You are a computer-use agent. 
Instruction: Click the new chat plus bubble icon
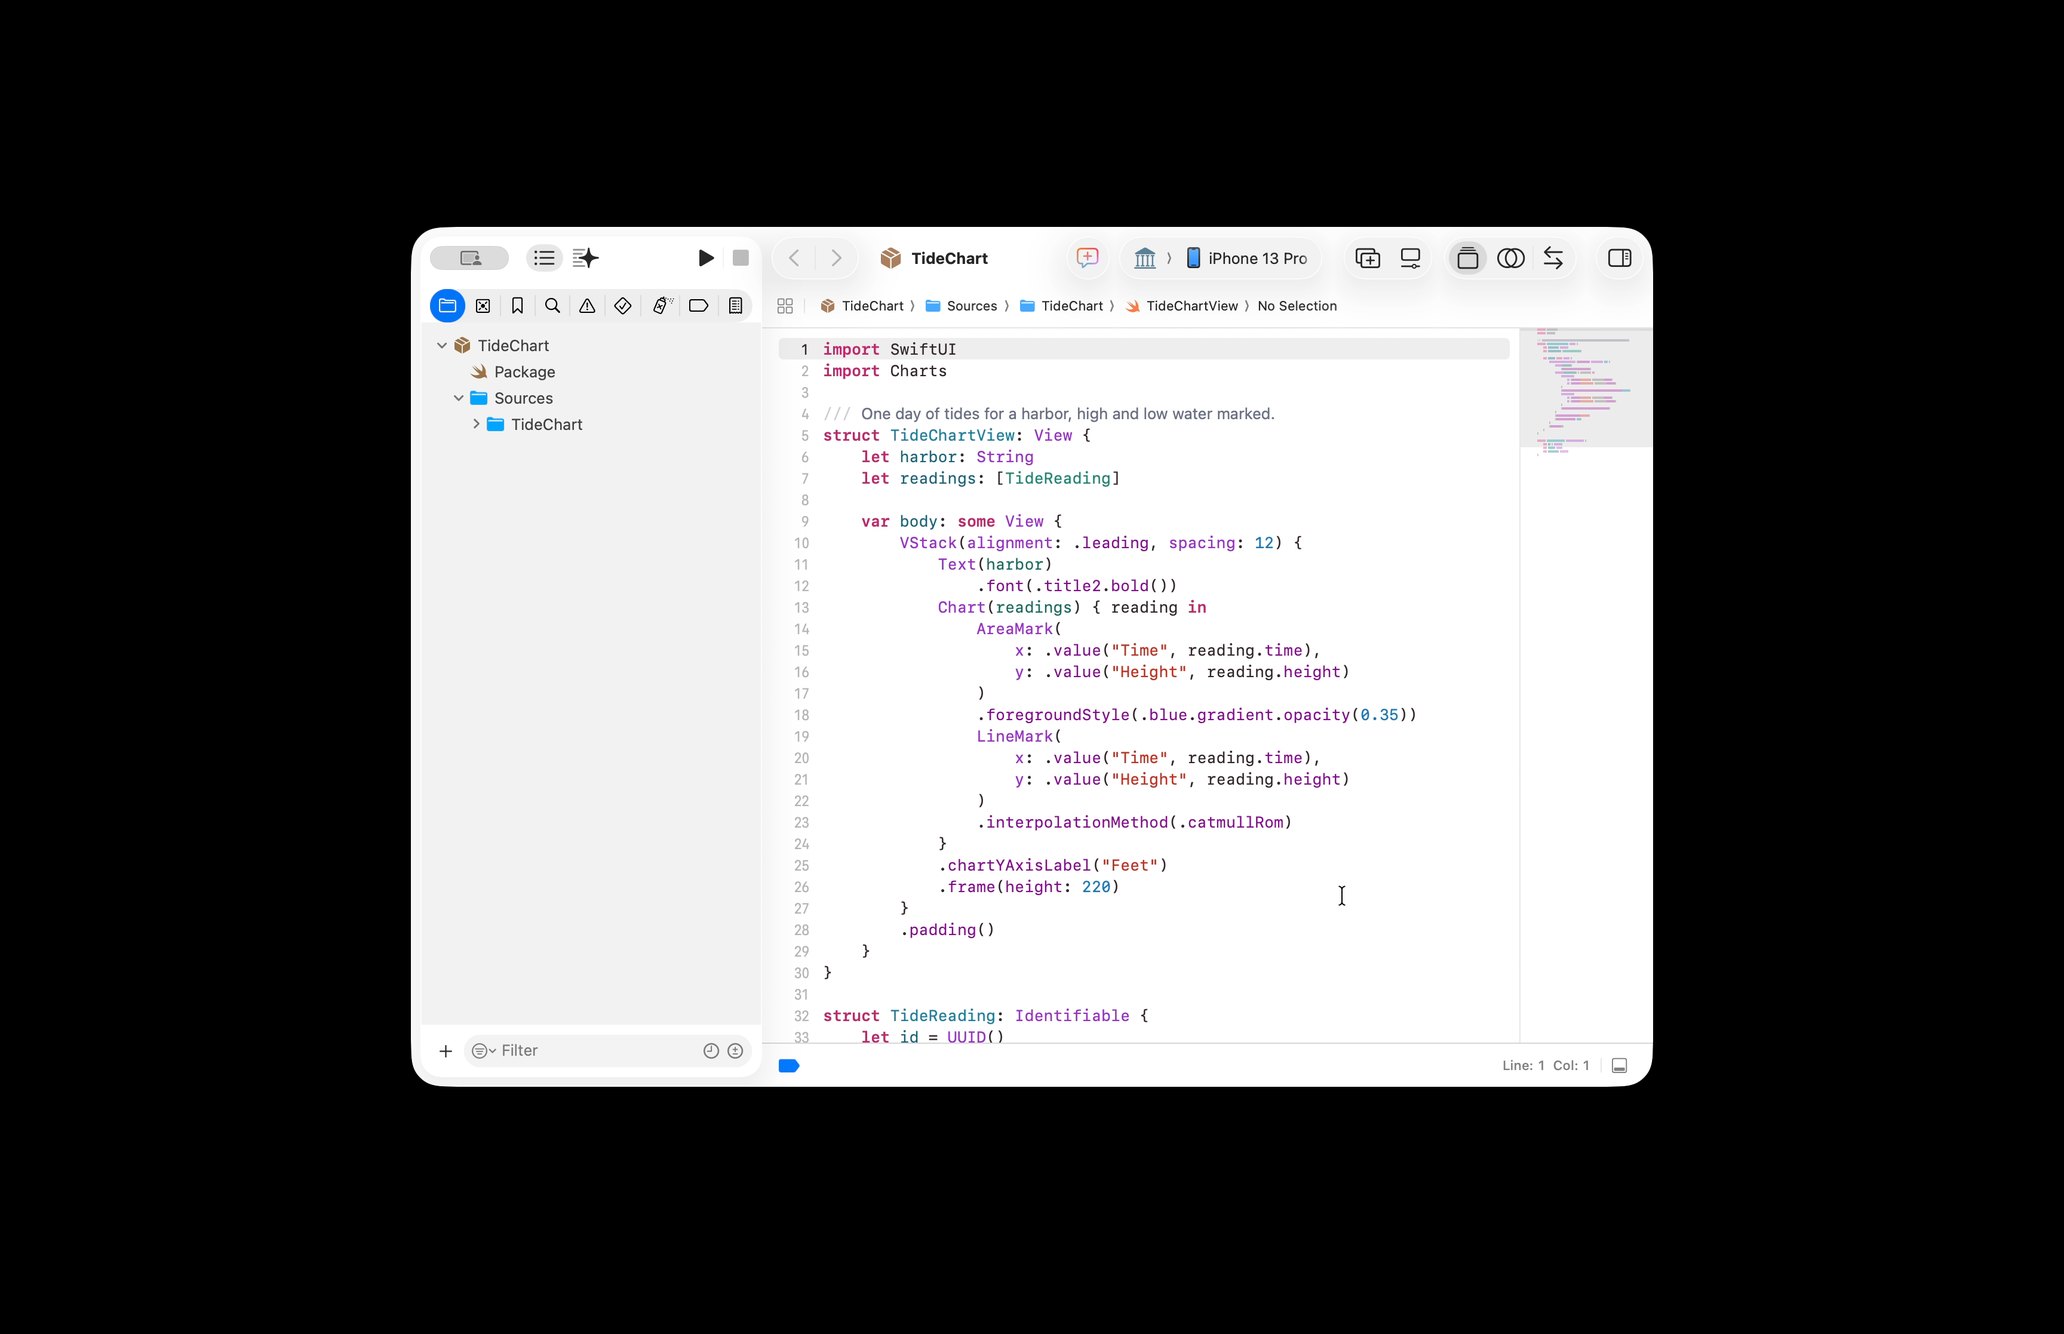coord(1087,258)
